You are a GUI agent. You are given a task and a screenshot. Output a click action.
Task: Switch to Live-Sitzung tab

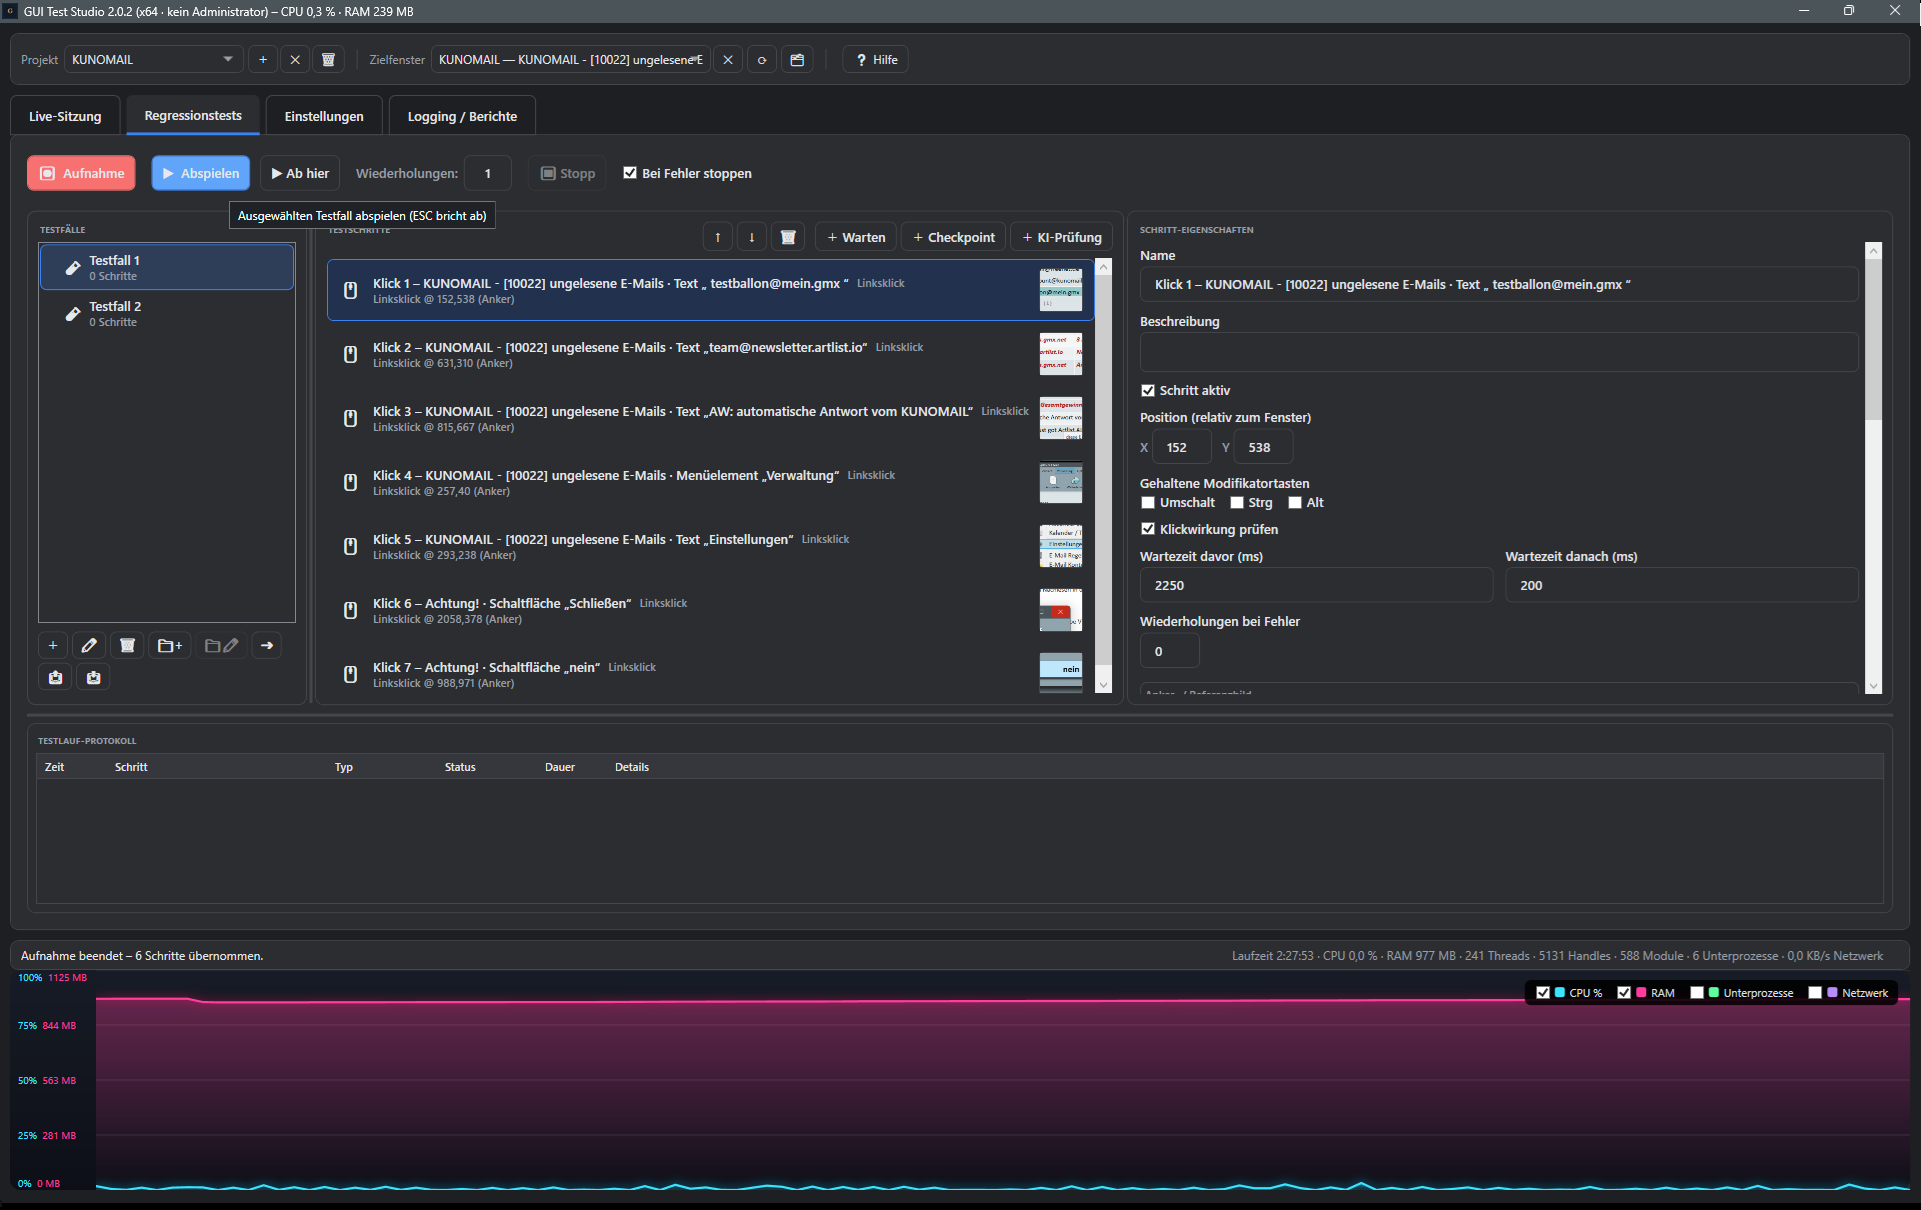click(65, 116)
